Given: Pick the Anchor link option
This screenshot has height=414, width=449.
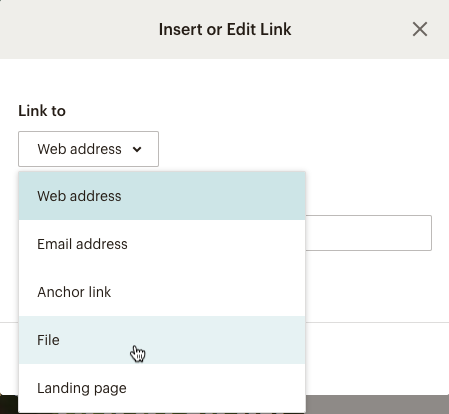Looking at the screenshot, I should [x=162, y=292].
